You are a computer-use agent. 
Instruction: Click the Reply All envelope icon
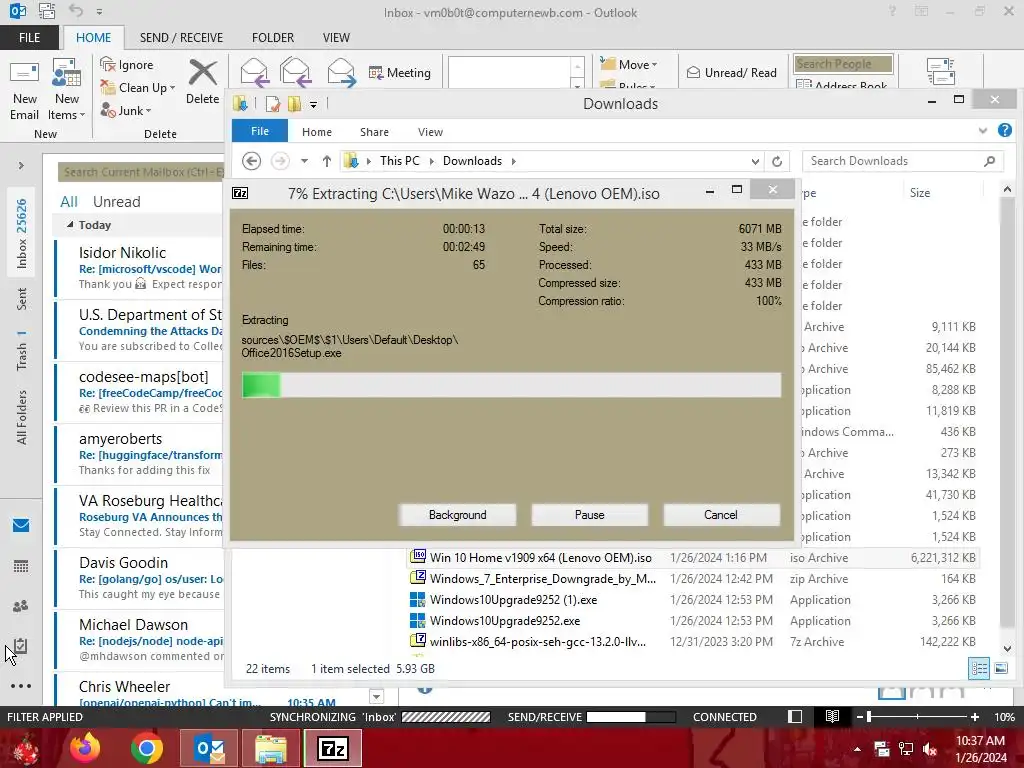(x=295, y=72)
